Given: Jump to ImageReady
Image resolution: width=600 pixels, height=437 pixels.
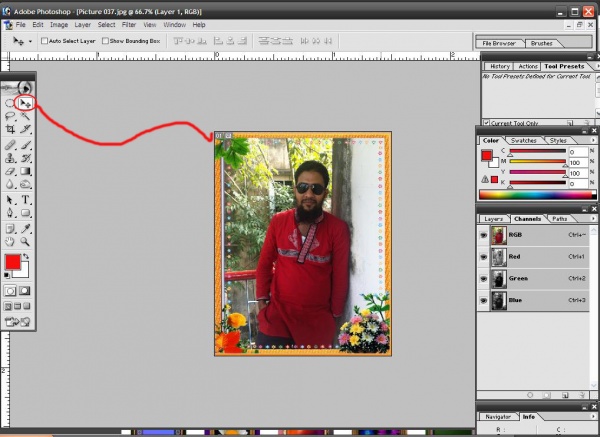Looking at the screenshot, I should [18, 322].
